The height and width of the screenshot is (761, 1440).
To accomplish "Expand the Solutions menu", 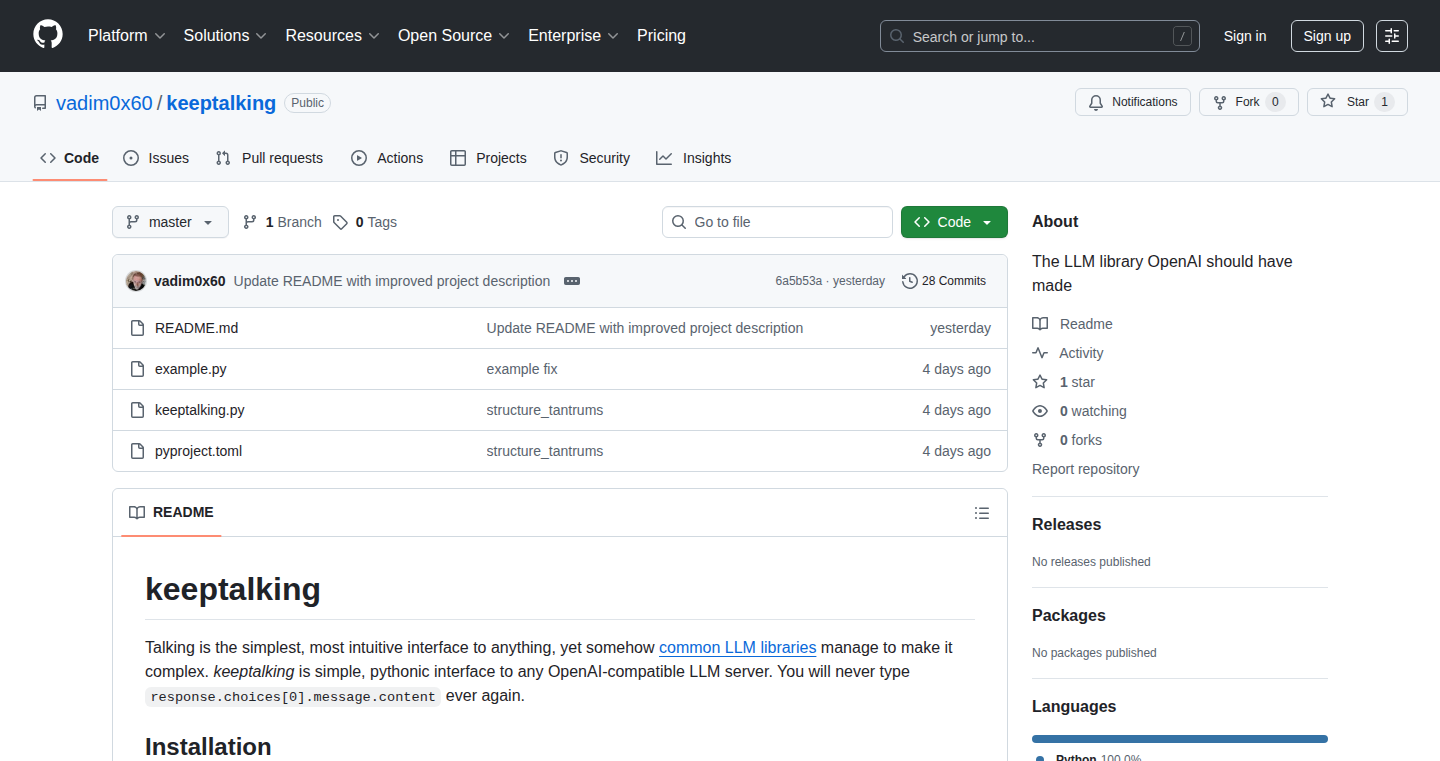I will (225, 35).
